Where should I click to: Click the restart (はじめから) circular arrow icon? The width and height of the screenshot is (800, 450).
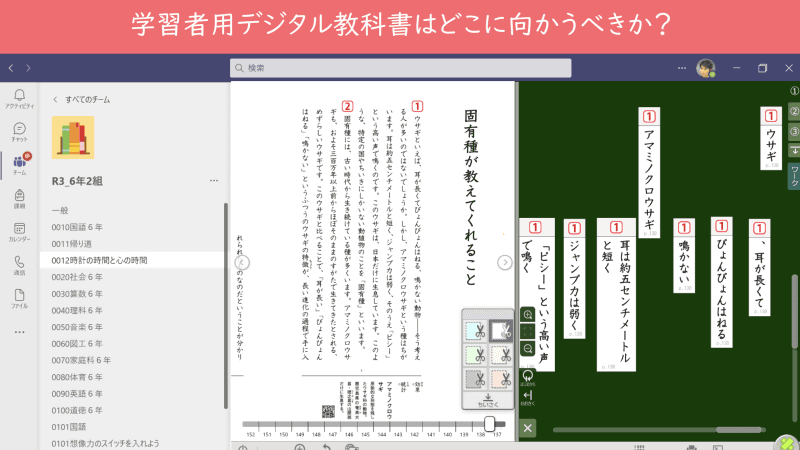(528, 378)
